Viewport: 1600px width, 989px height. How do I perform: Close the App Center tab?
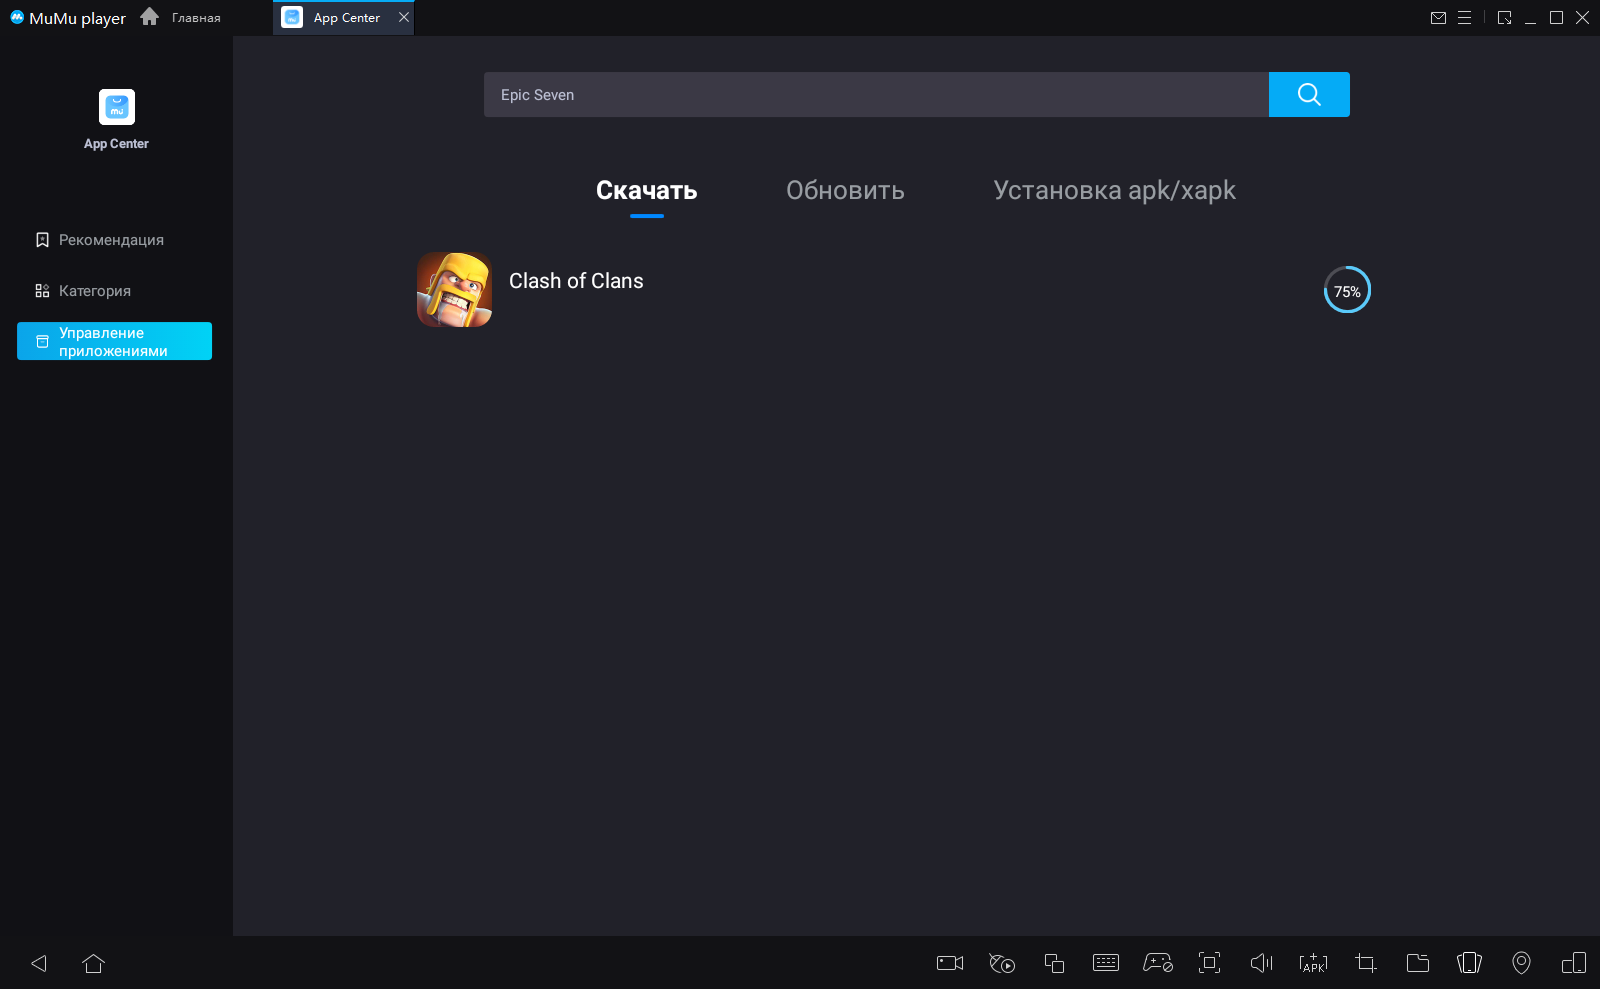tap(404, 17)
